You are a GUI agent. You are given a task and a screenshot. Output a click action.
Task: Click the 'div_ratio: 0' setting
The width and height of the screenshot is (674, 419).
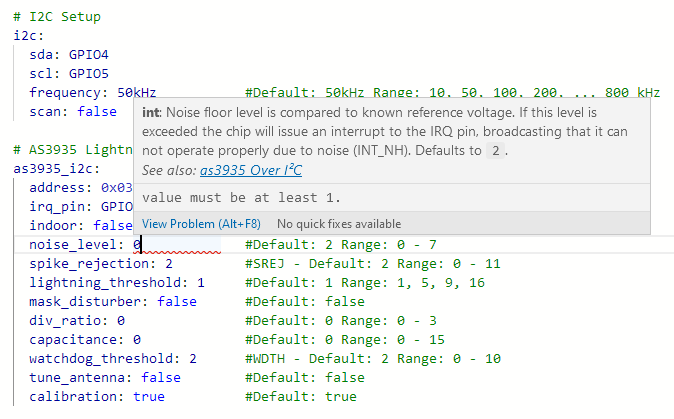77,321
